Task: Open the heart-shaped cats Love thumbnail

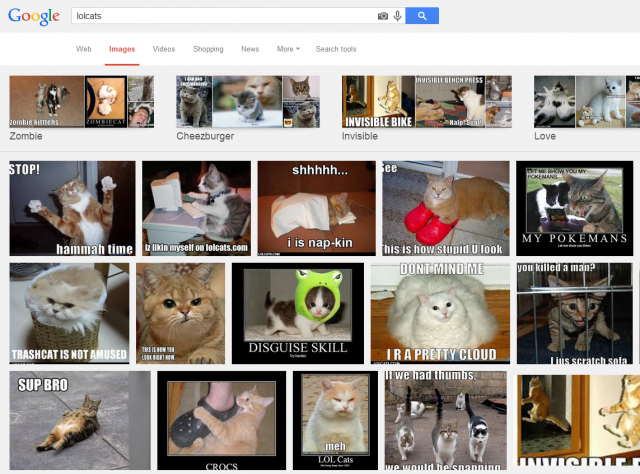Action: pyautogui.click(x=554, y=102)
